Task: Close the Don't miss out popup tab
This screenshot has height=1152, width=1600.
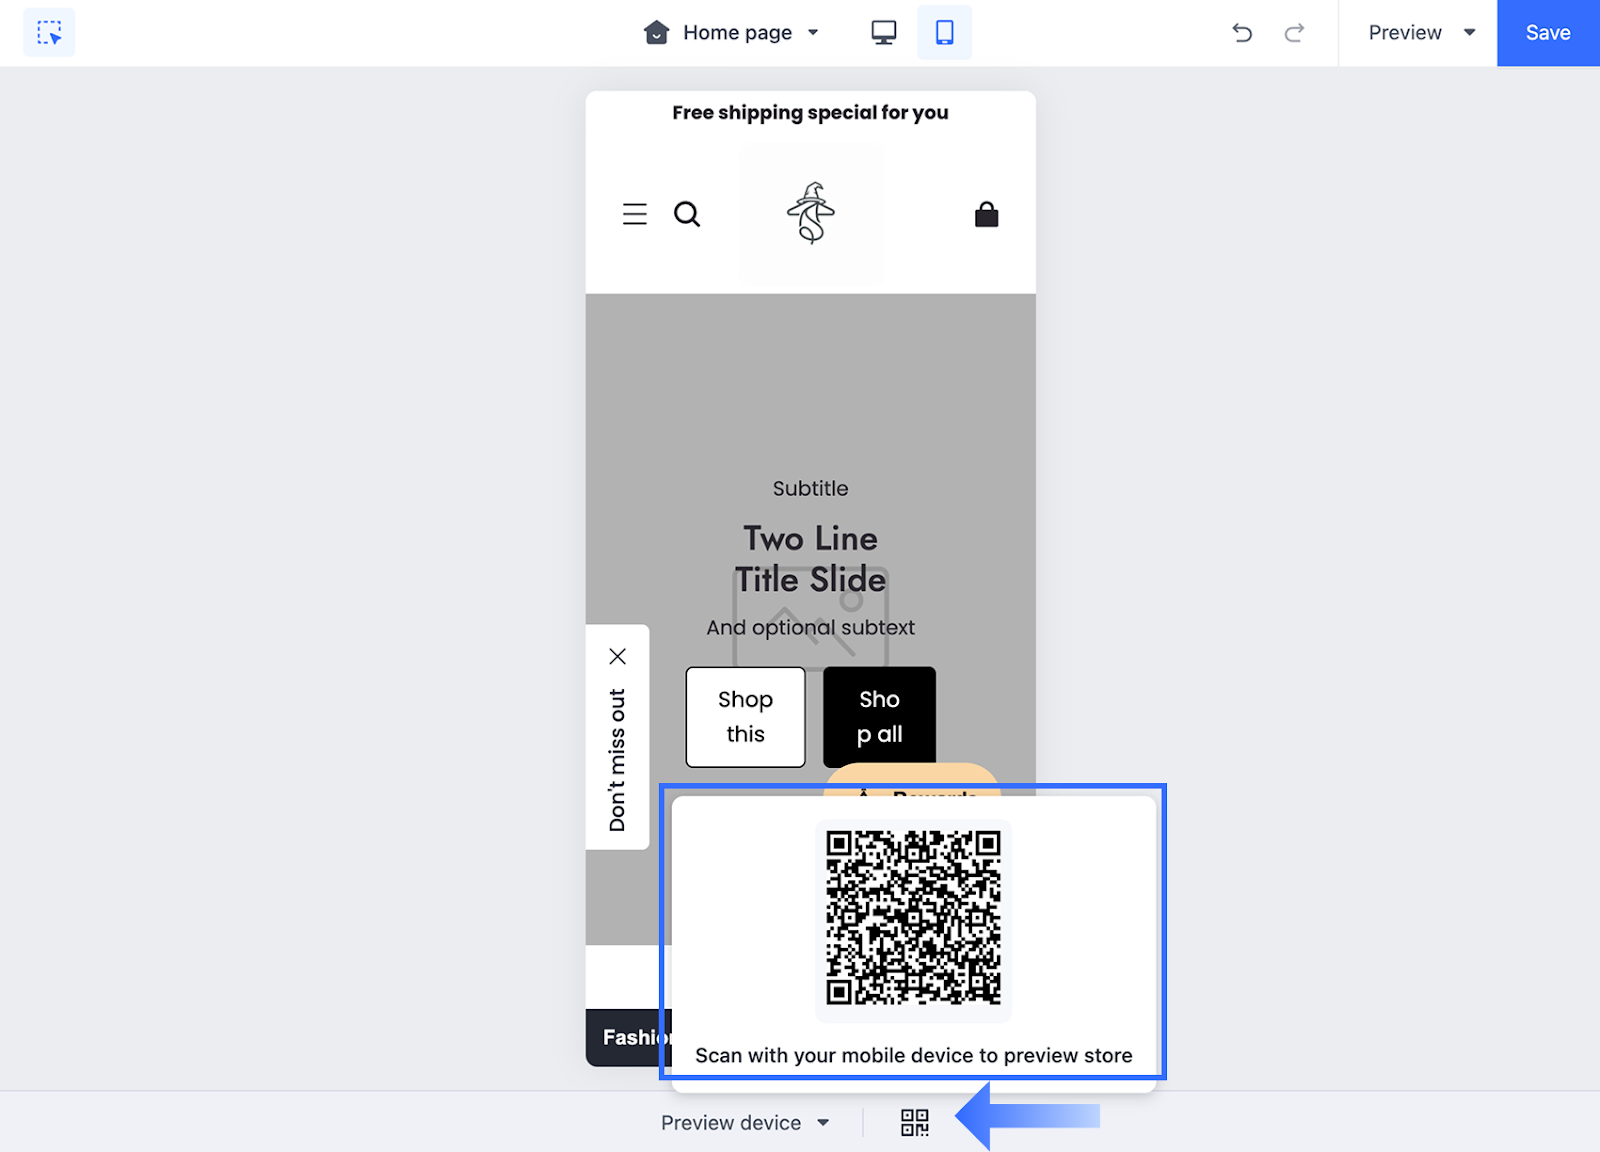Action: (618, 656)
